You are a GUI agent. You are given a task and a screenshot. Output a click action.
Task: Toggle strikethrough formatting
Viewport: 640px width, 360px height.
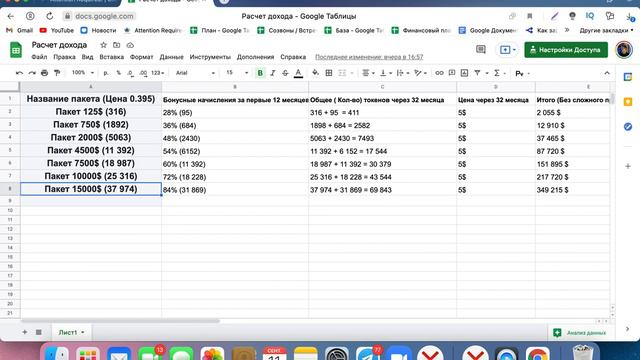tap(285, 73)
